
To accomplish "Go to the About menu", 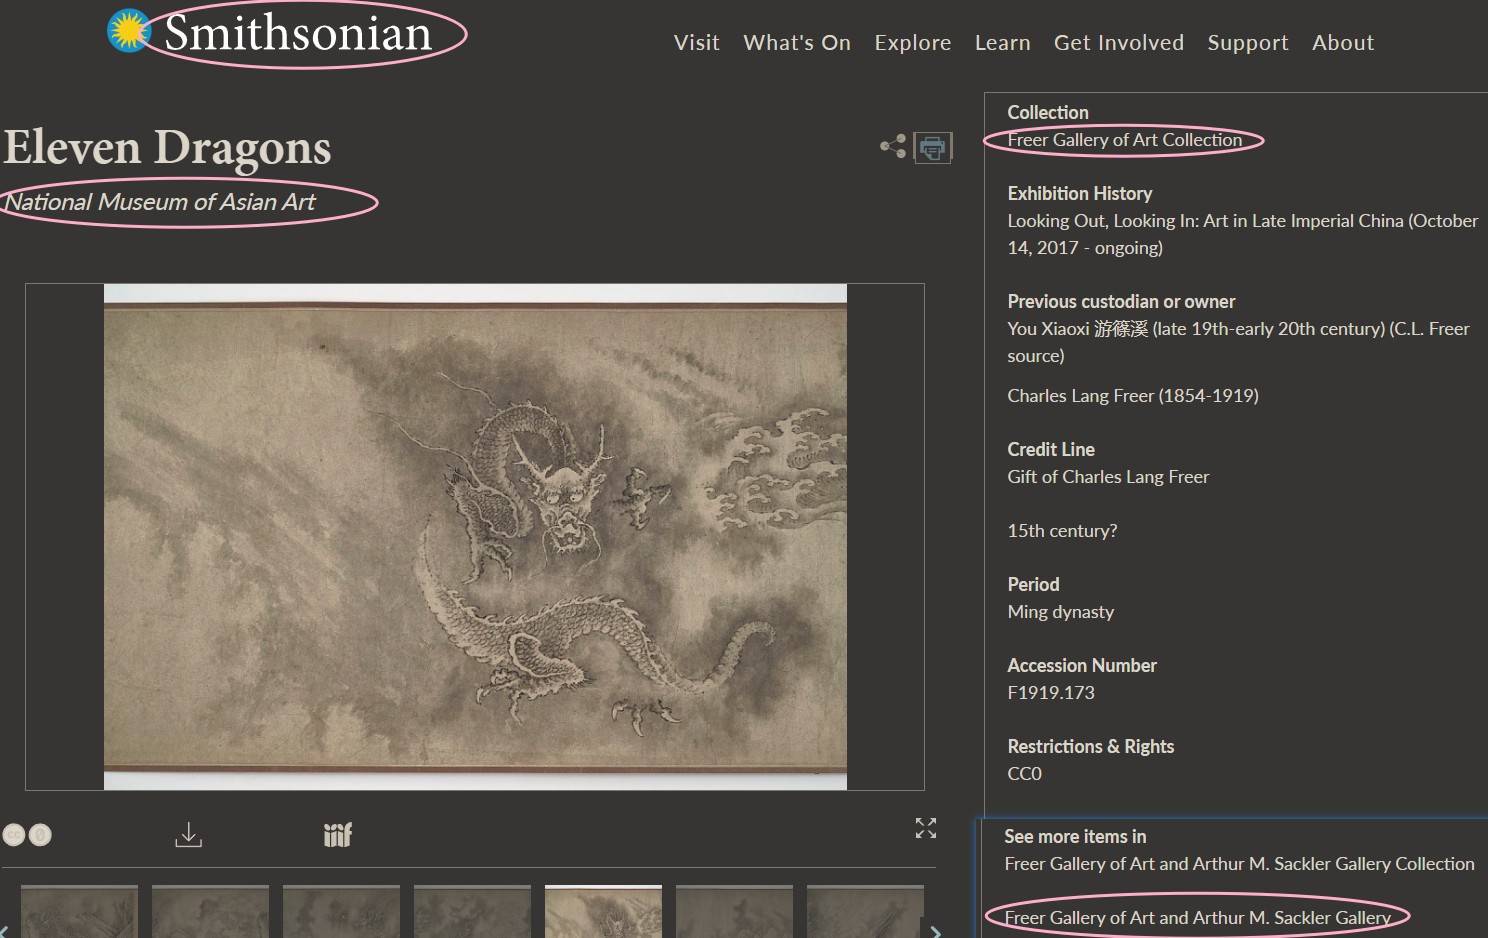I will pyautogui.click(x=1342, y=43).
